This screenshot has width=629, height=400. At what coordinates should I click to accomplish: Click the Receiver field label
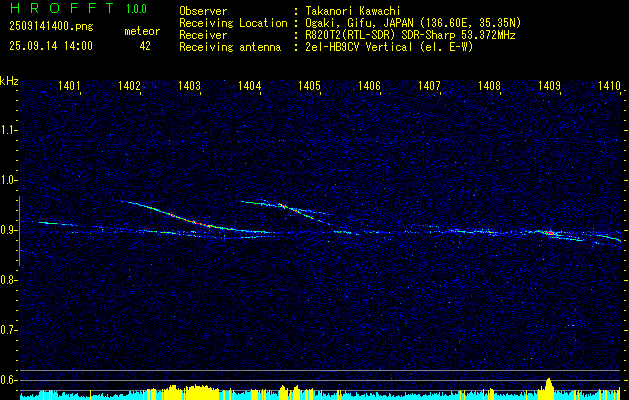[203, 35]
